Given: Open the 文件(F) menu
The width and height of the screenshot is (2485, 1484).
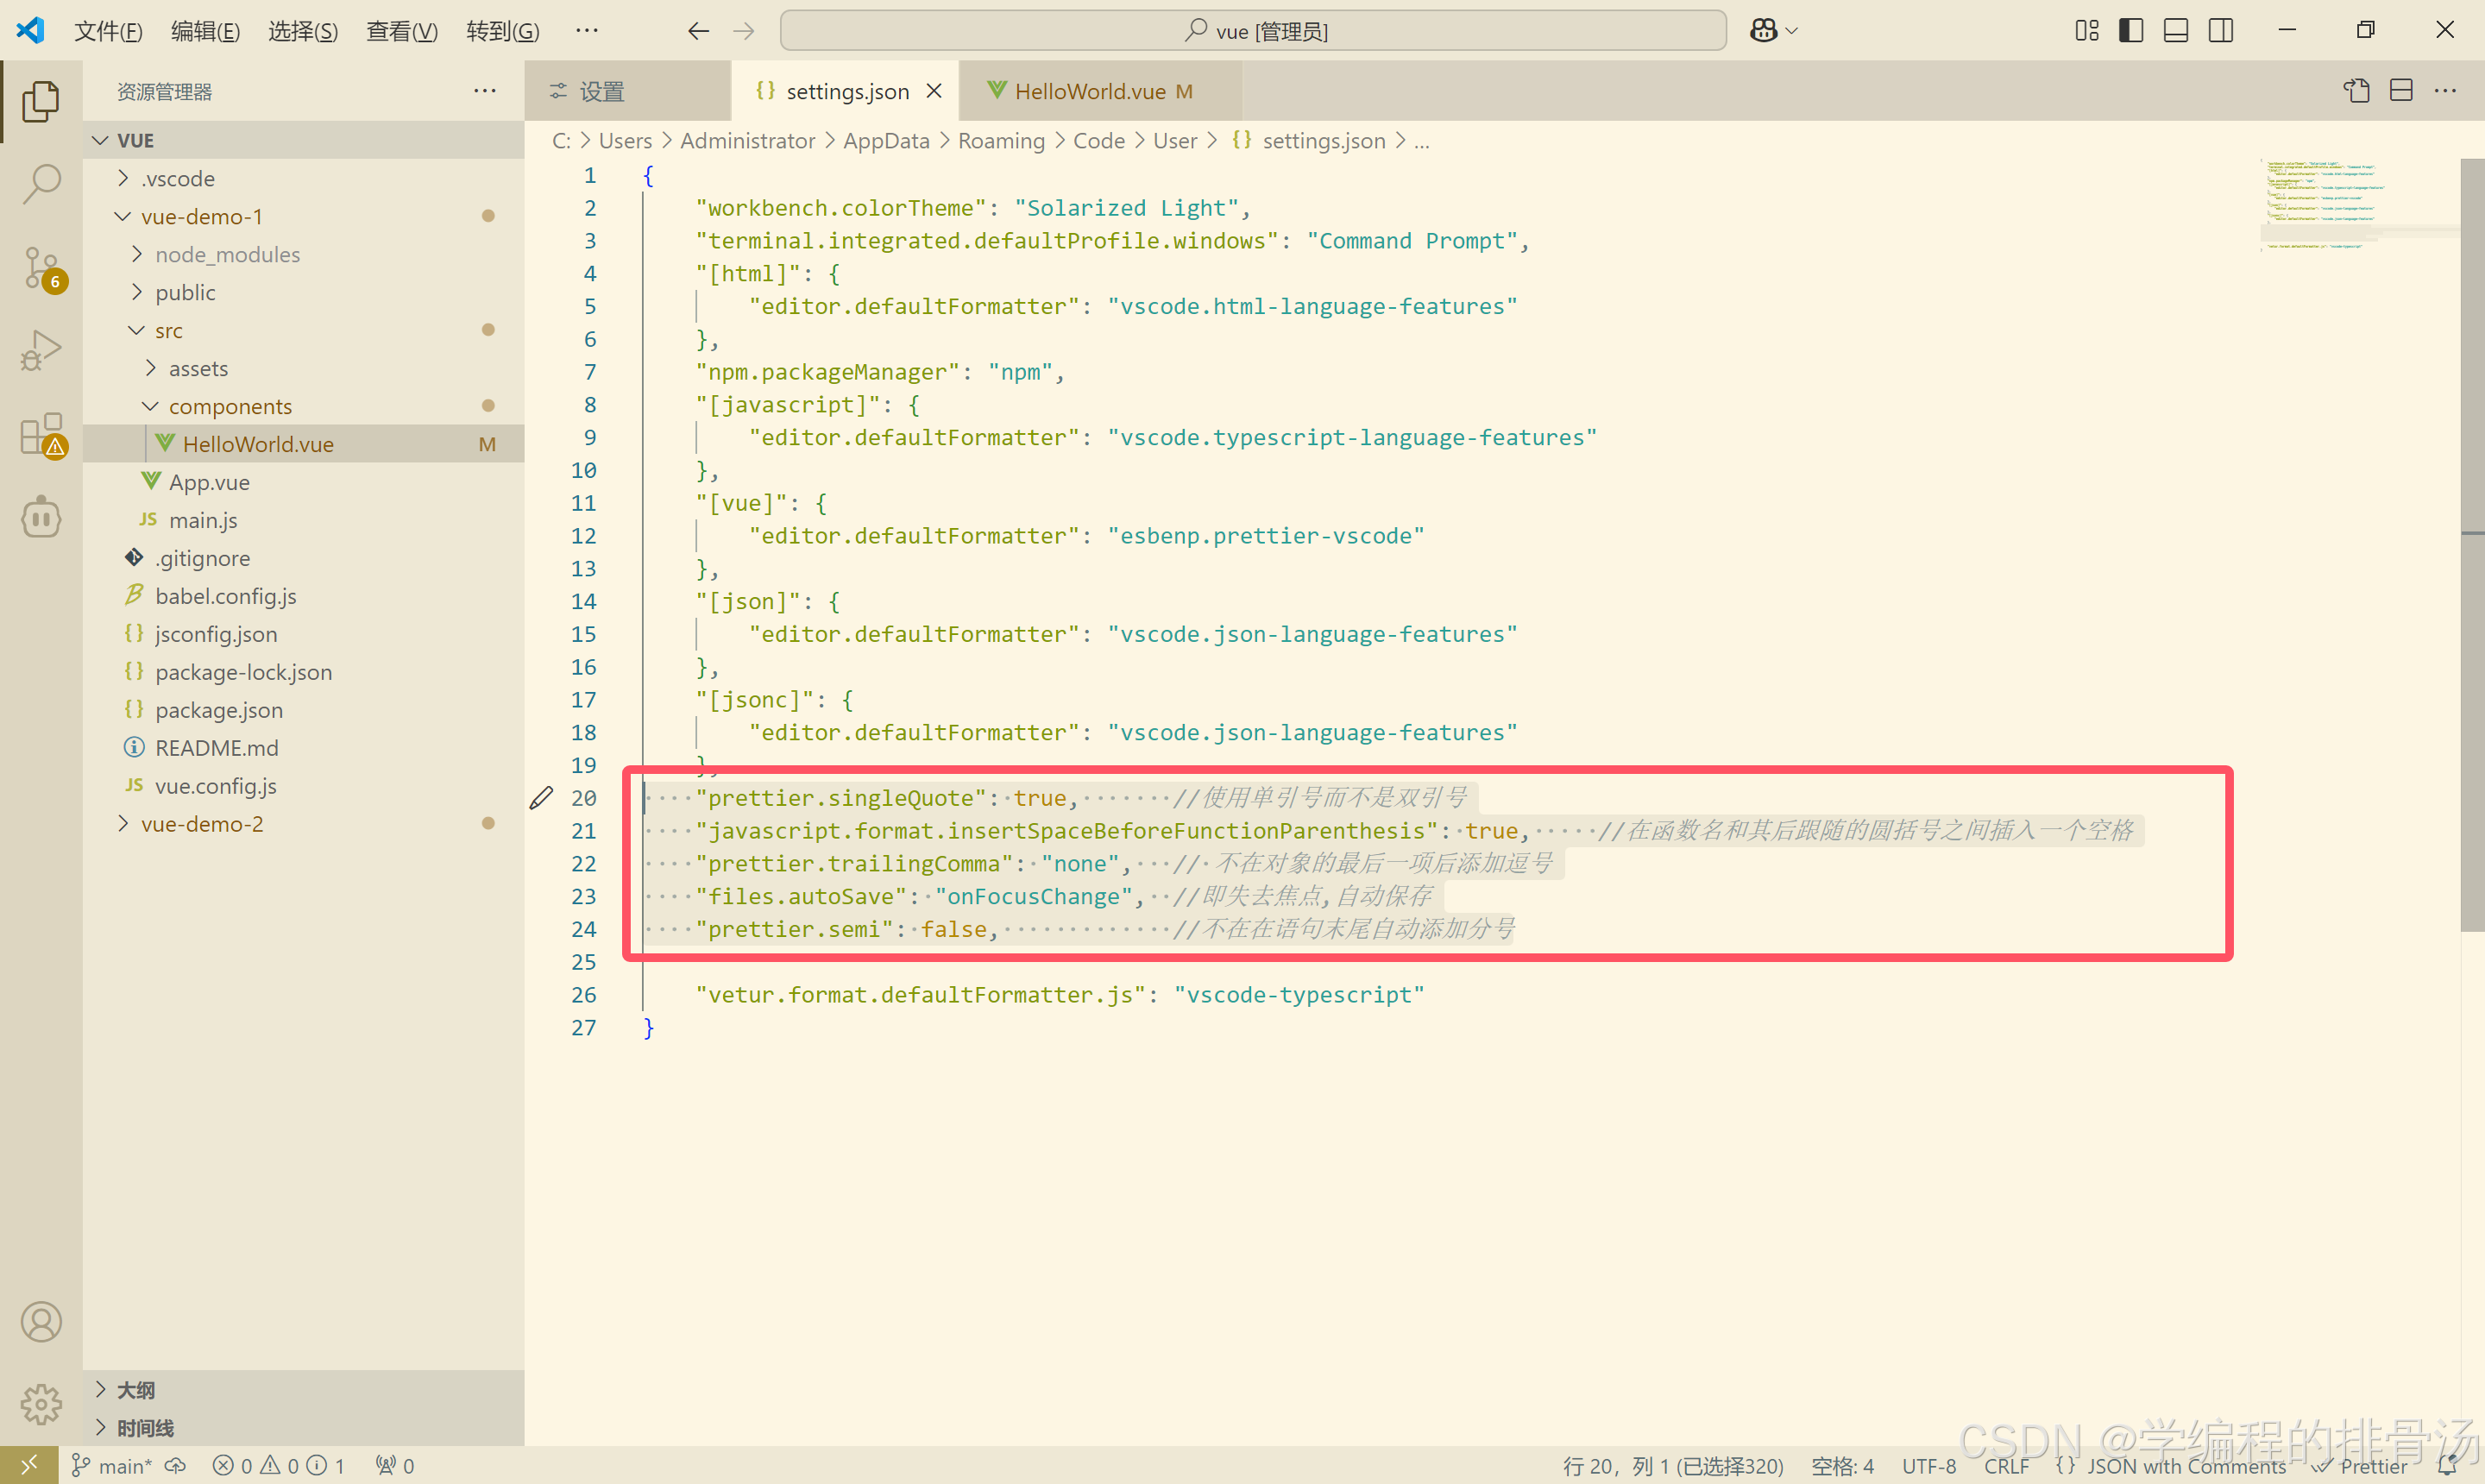Looking at the screenshot, I should [108, 31].
